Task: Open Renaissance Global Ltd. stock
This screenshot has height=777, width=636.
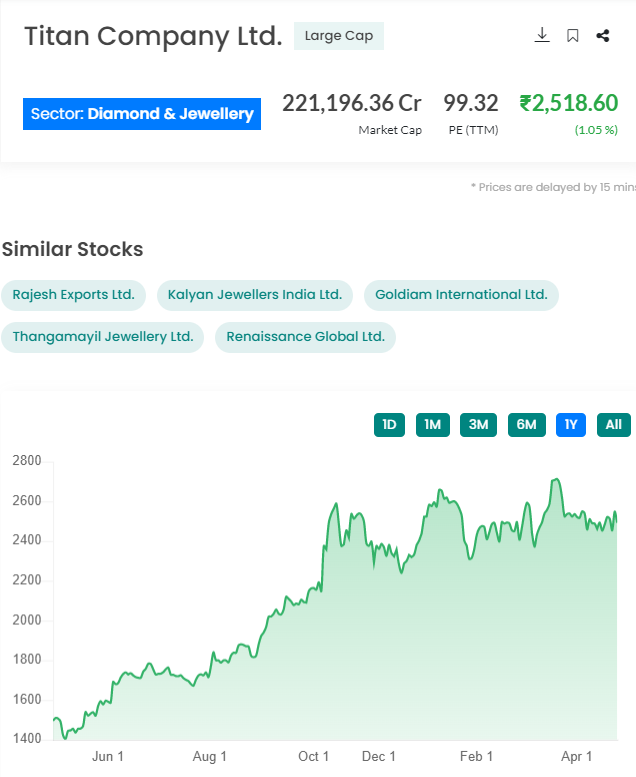Action: pos(305,337)
